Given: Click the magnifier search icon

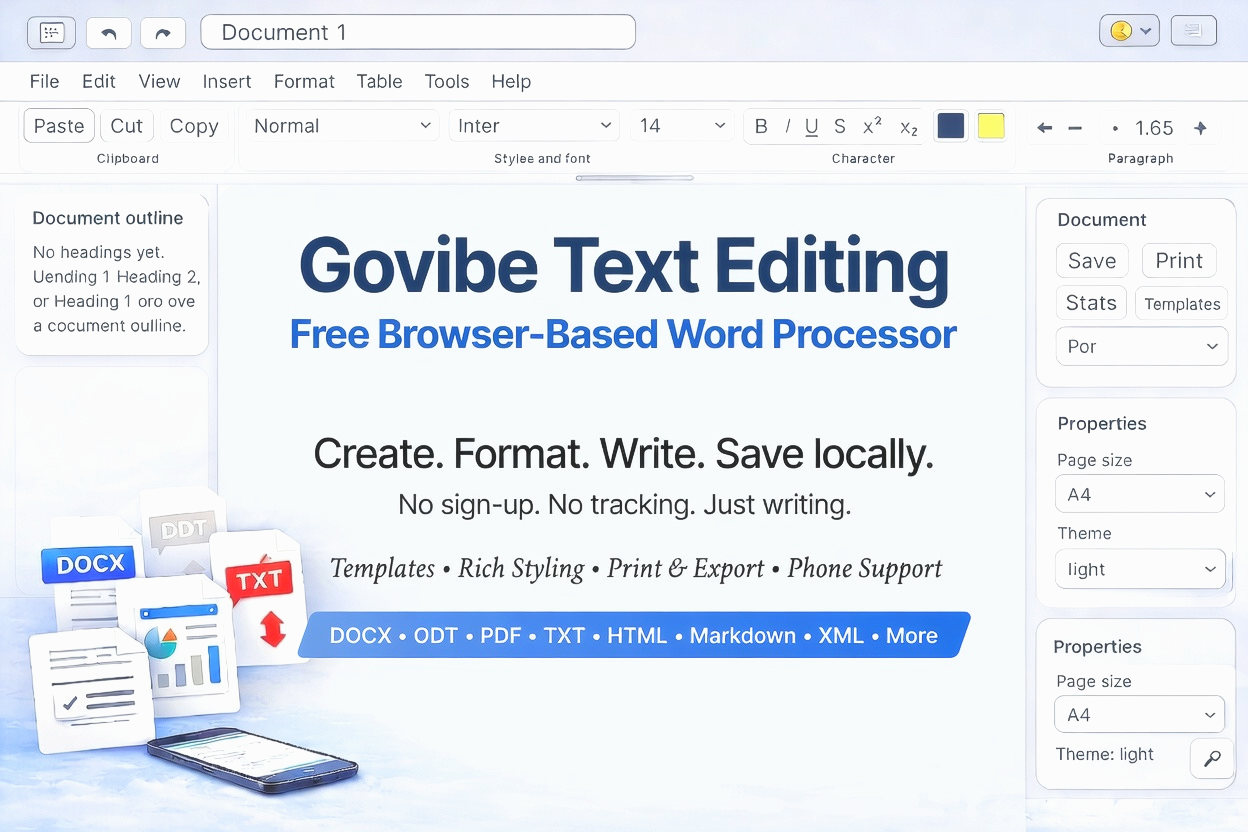Looking at the screenshot, I should 1212,759.
